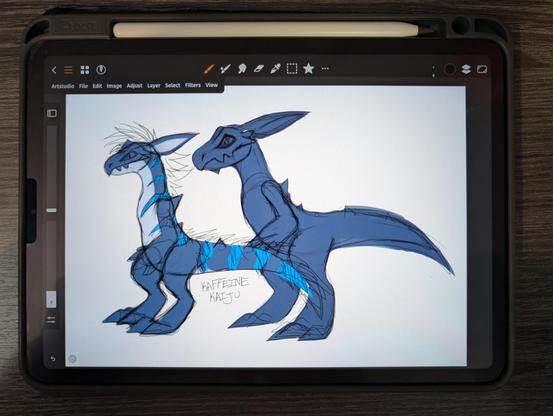Click the dark current color swatch
Screen dimensions: 553x416
[450, 69]
